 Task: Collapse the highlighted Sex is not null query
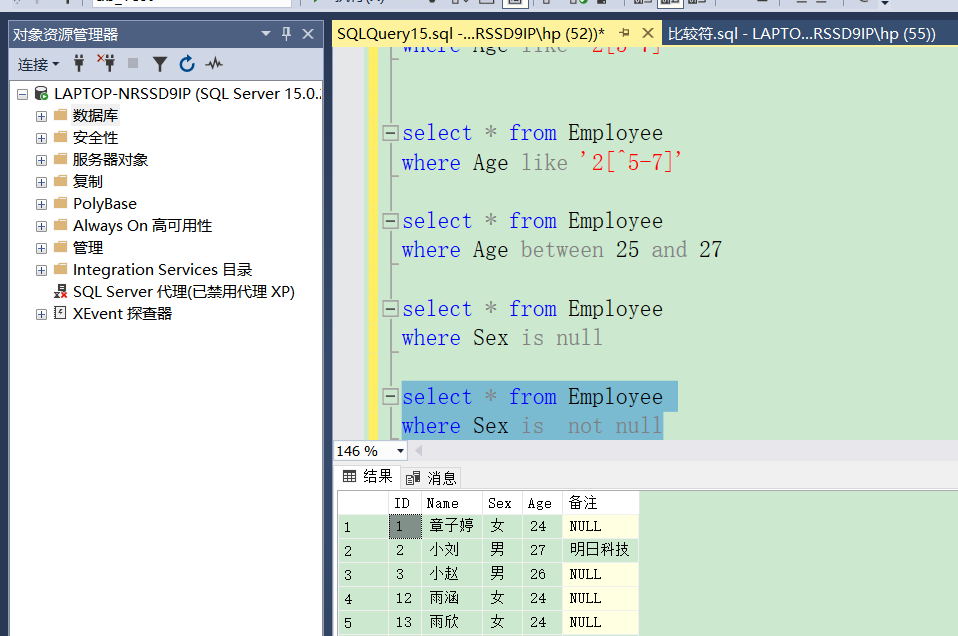coord(390,397)
